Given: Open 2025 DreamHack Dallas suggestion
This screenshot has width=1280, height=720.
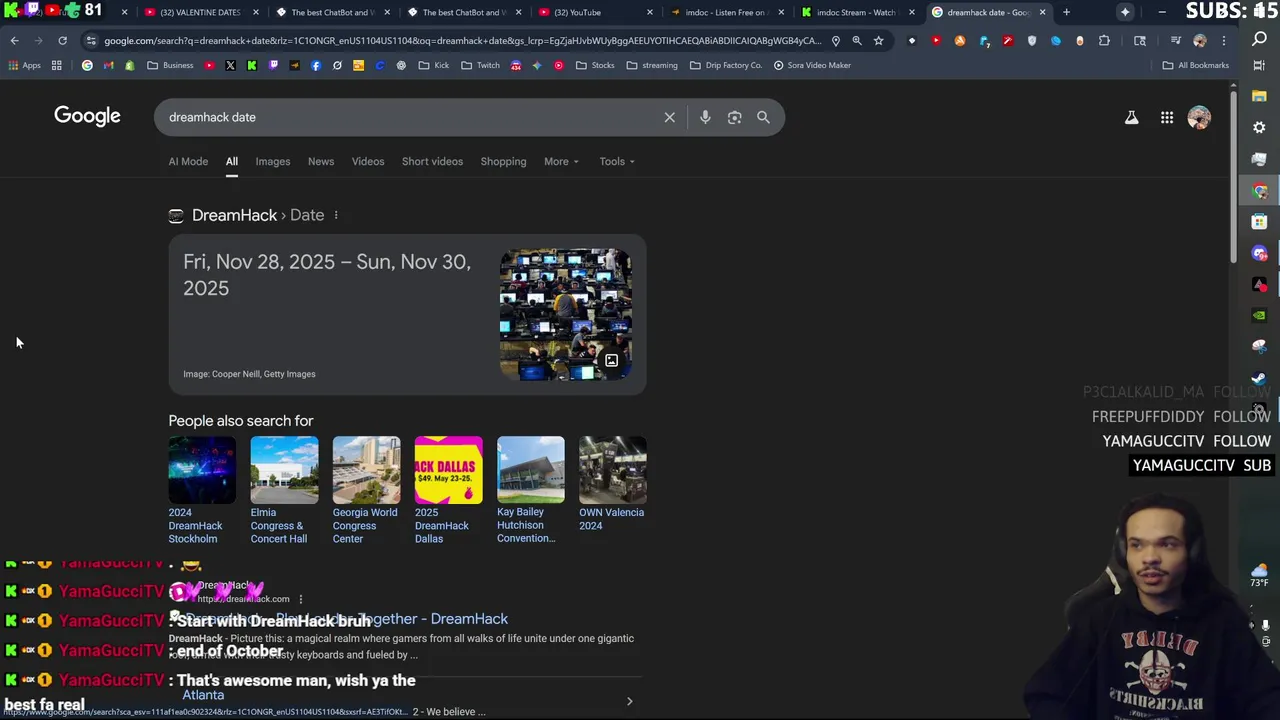Looking at the screenshot, I should click(448, 490).
